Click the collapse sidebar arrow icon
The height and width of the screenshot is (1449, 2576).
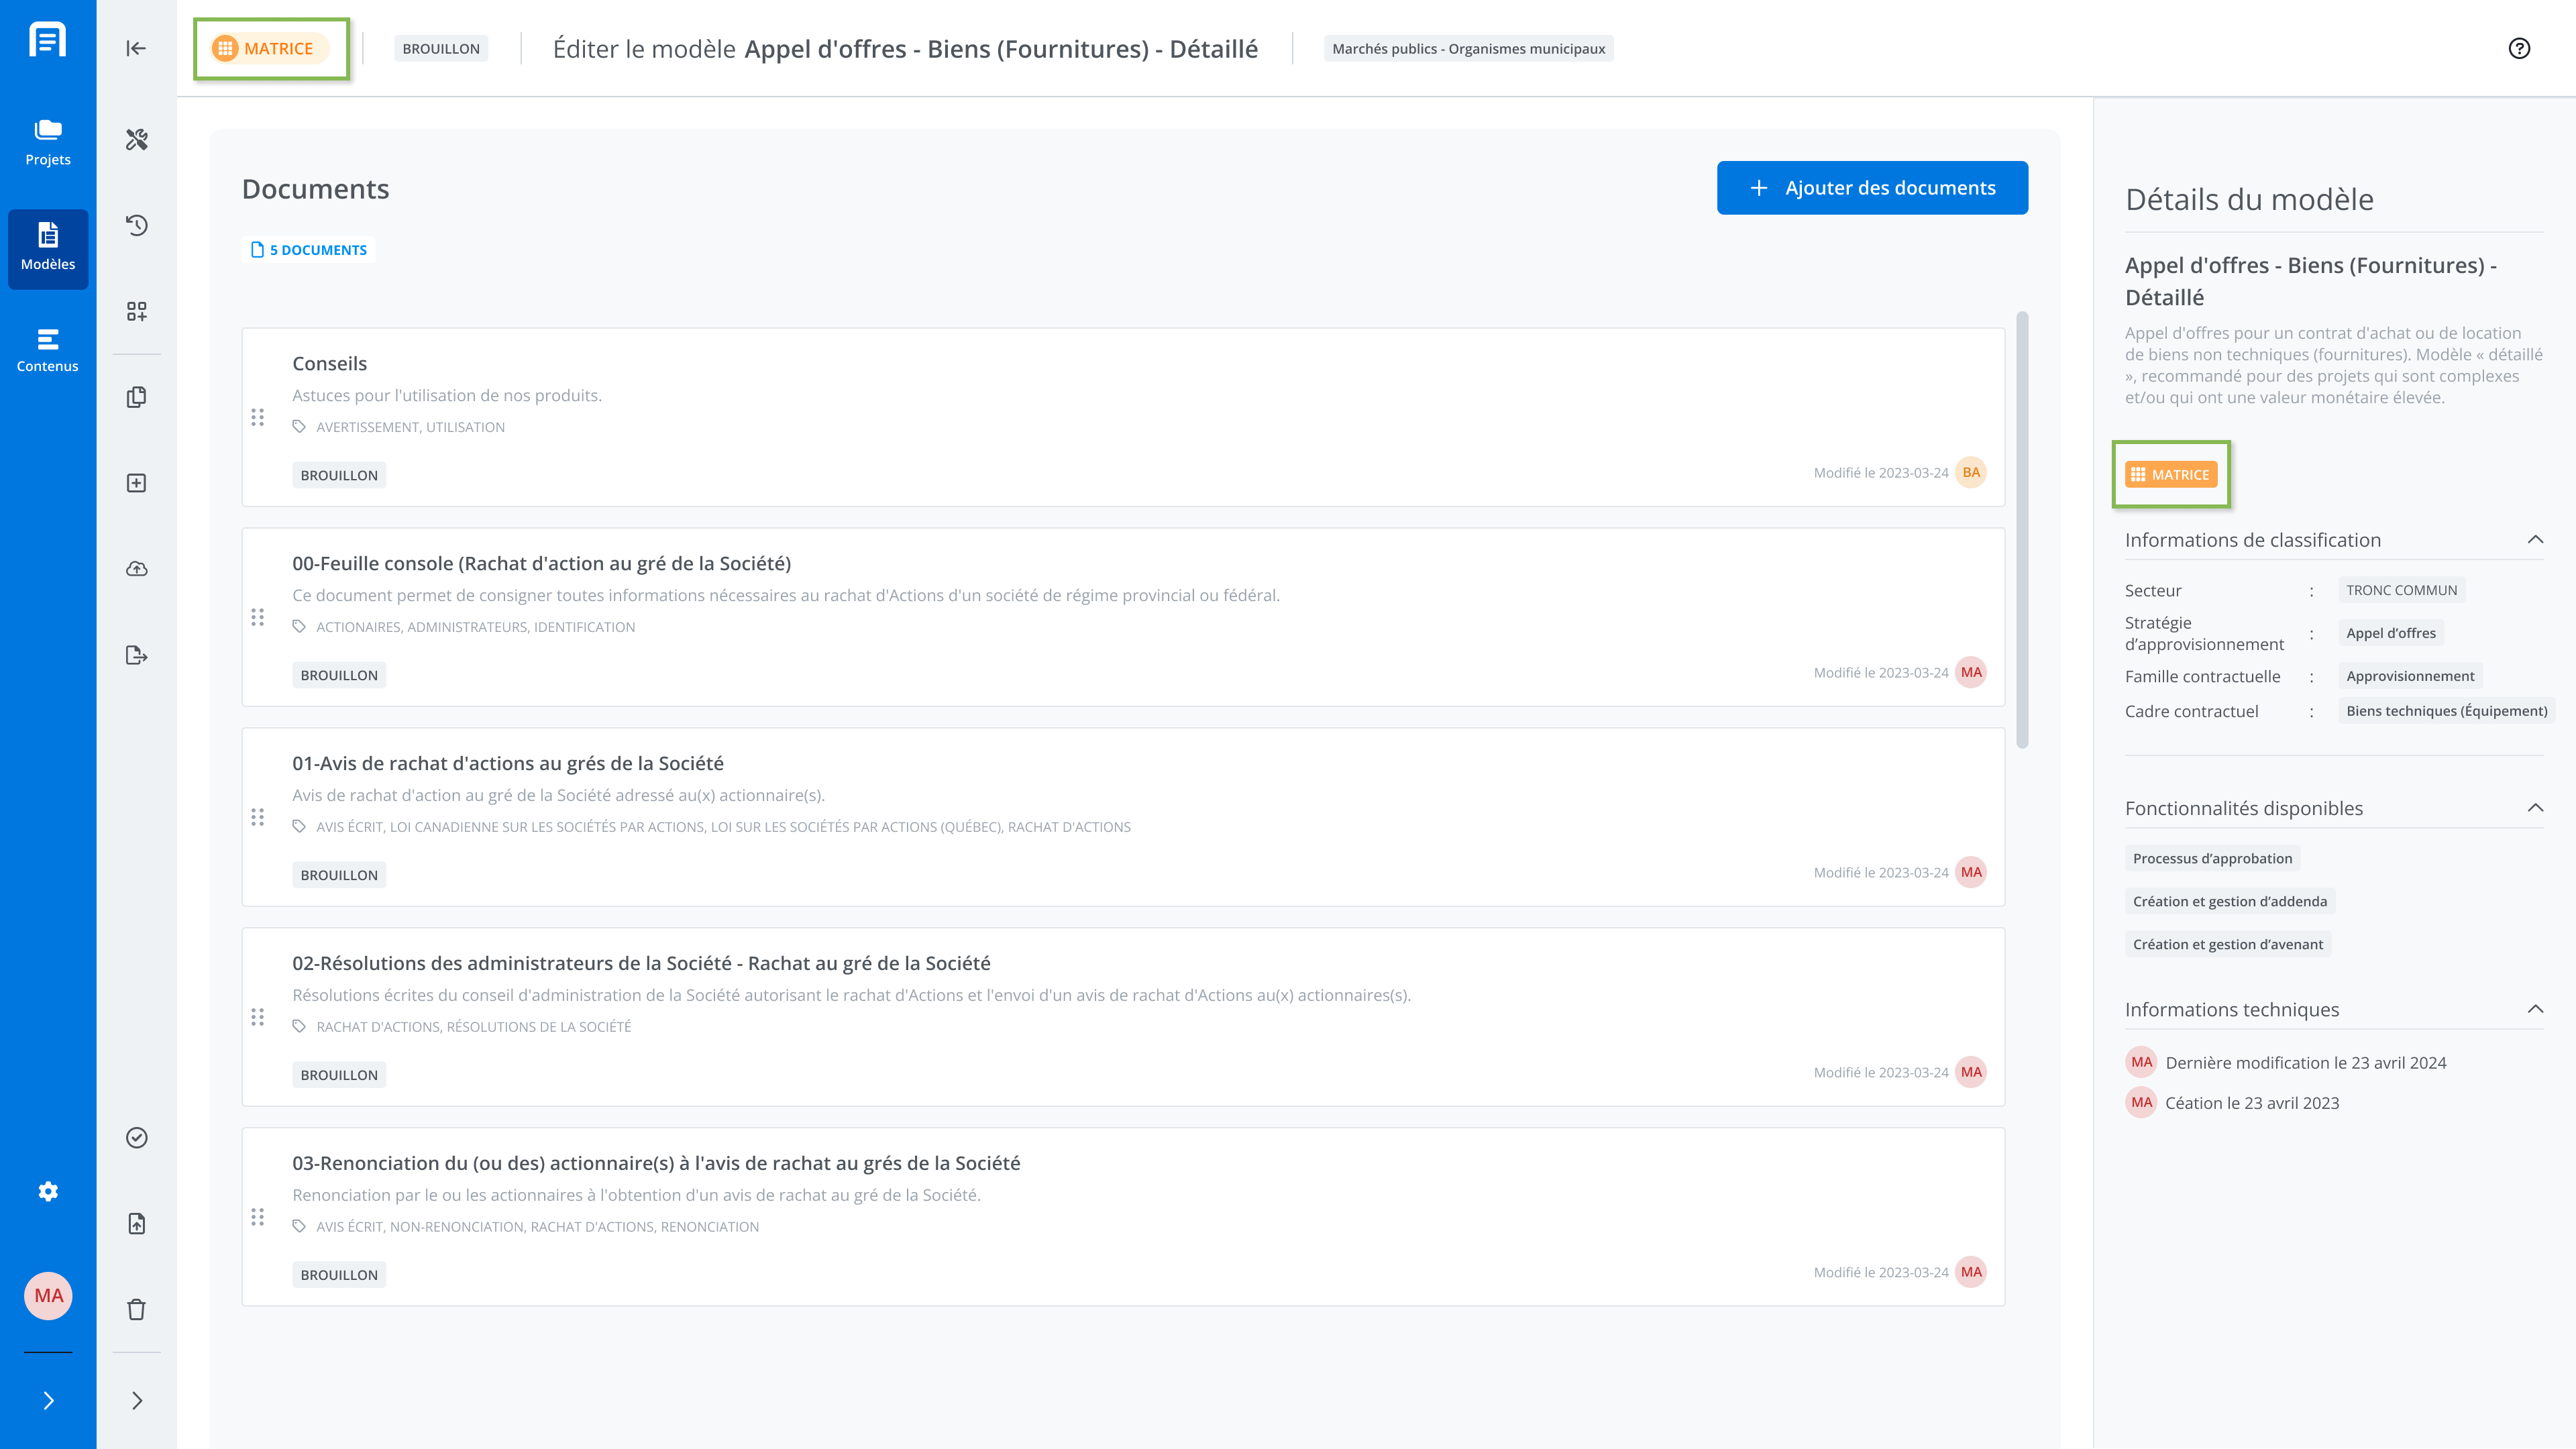pyautogui.click(x=136, y=48)
